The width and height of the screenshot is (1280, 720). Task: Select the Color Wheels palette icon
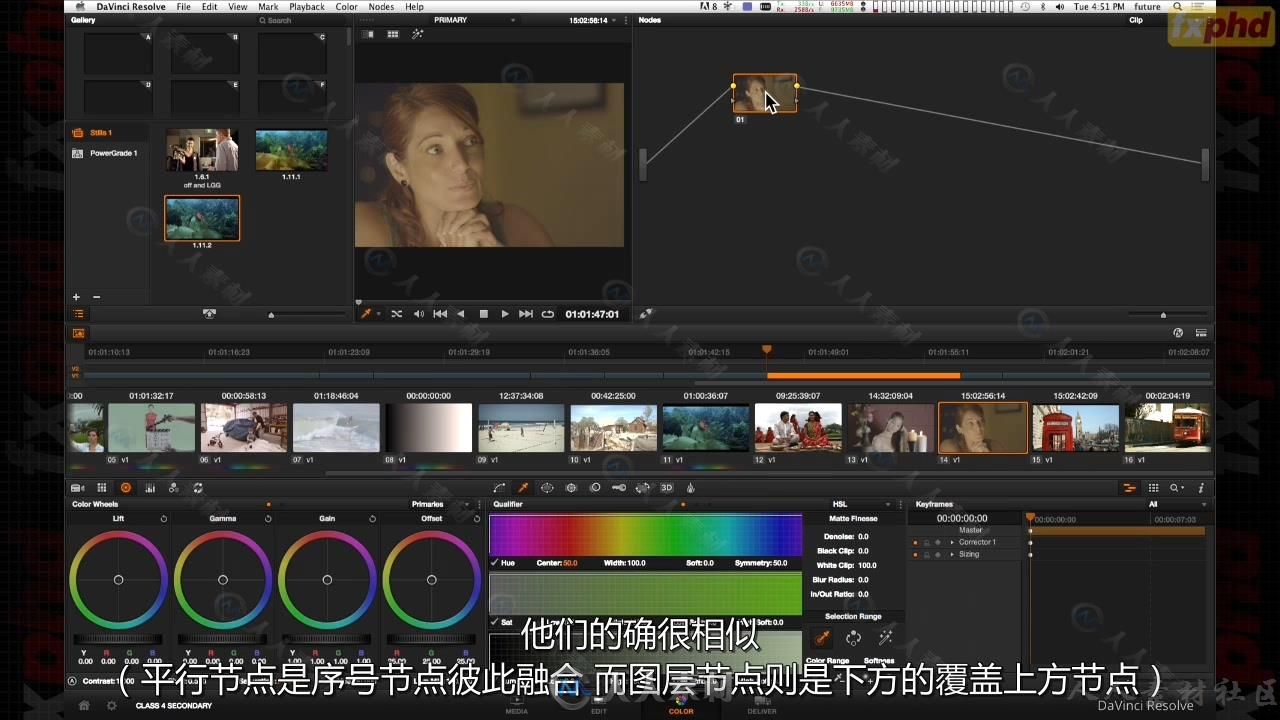tap(126, 488)
